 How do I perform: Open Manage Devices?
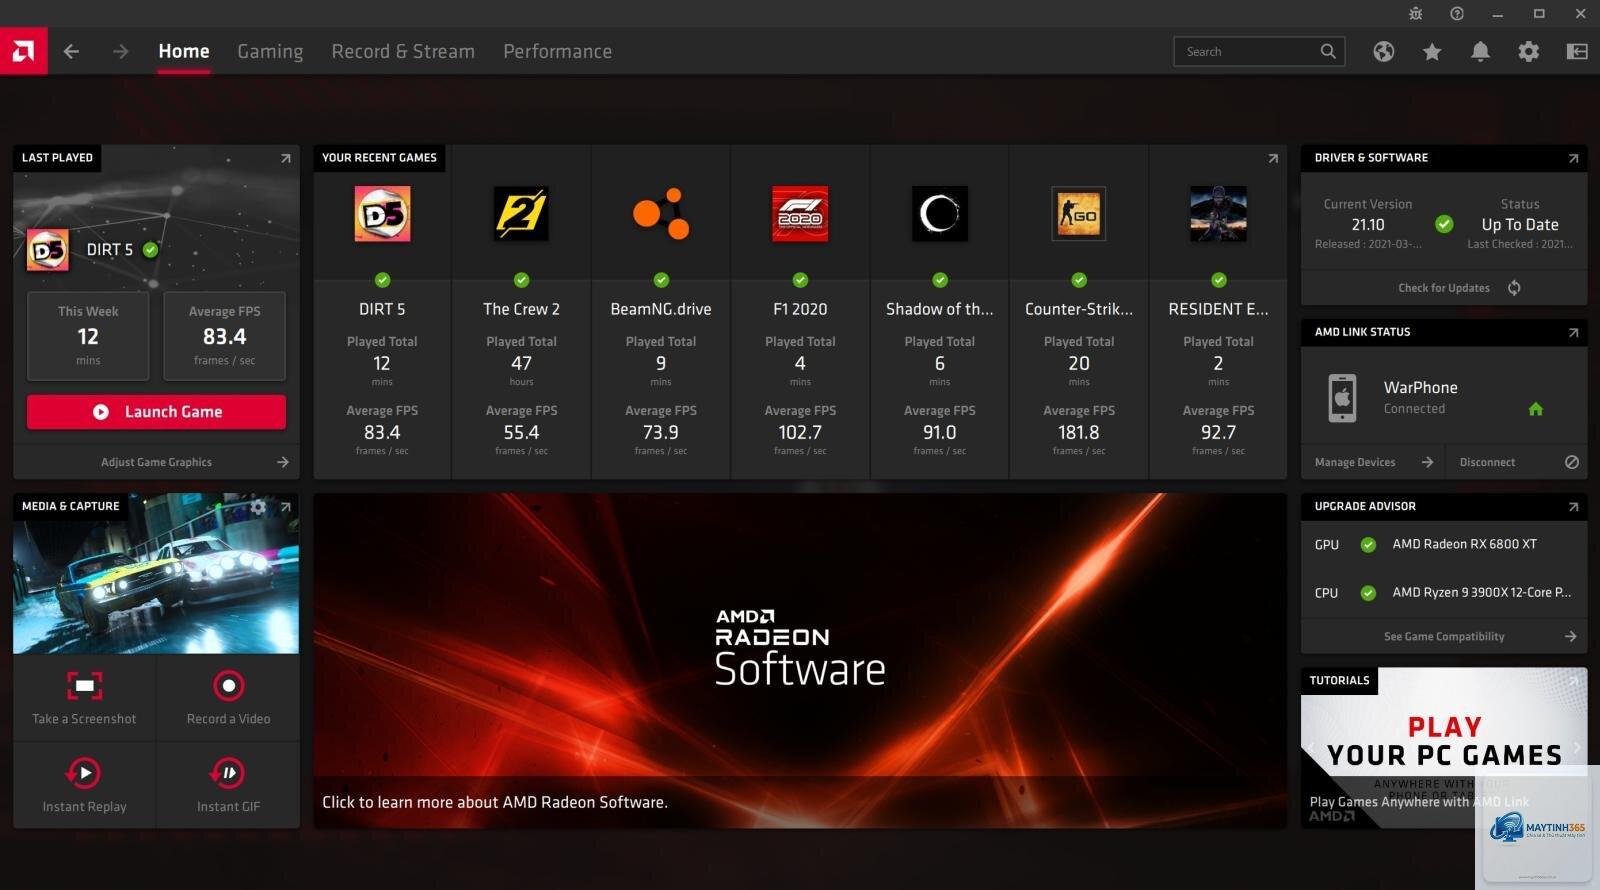pos(1374,462)
